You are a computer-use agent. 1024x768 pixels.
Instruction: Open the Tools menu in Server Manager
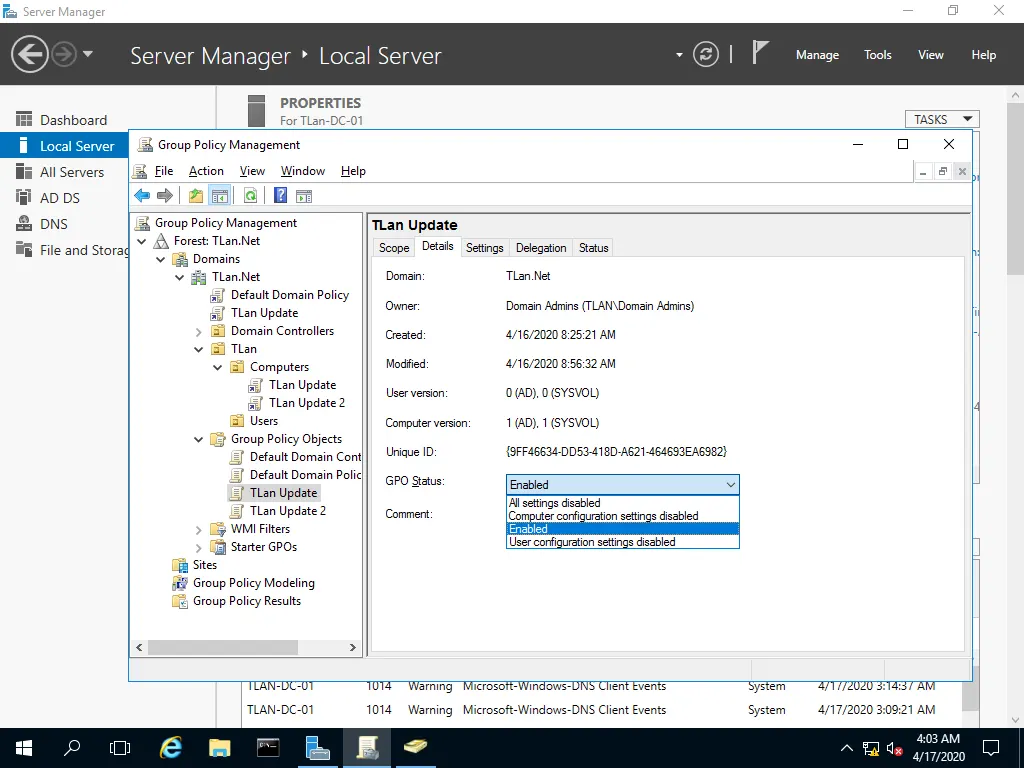(878, 55)
